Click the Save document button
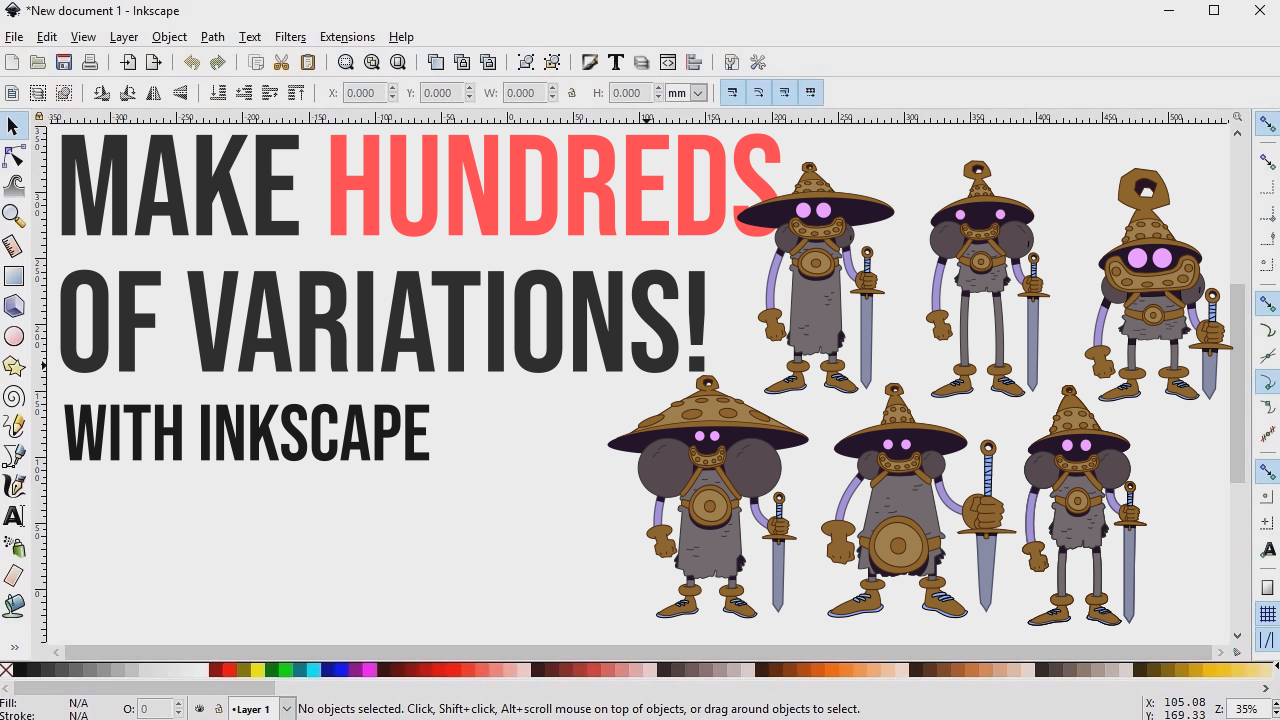This screenshot has height=720, width=1280. click(x=64, y=62)
